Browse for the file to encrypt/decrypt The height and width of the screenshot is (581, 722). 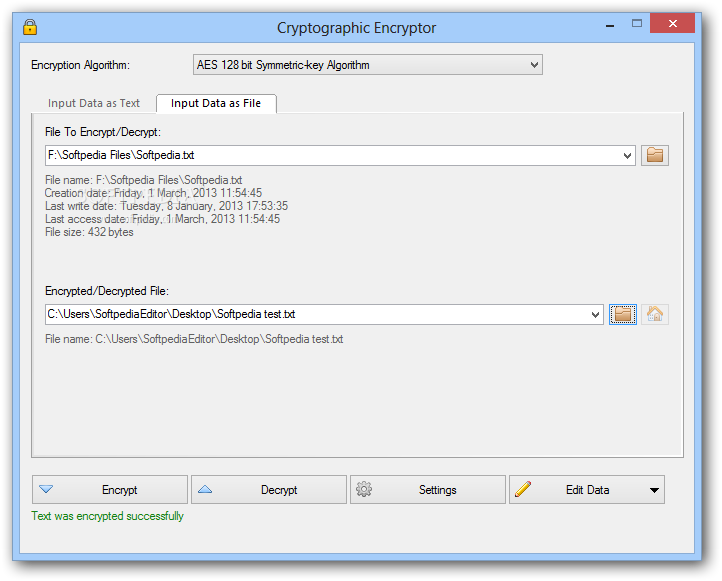(655, 155)
